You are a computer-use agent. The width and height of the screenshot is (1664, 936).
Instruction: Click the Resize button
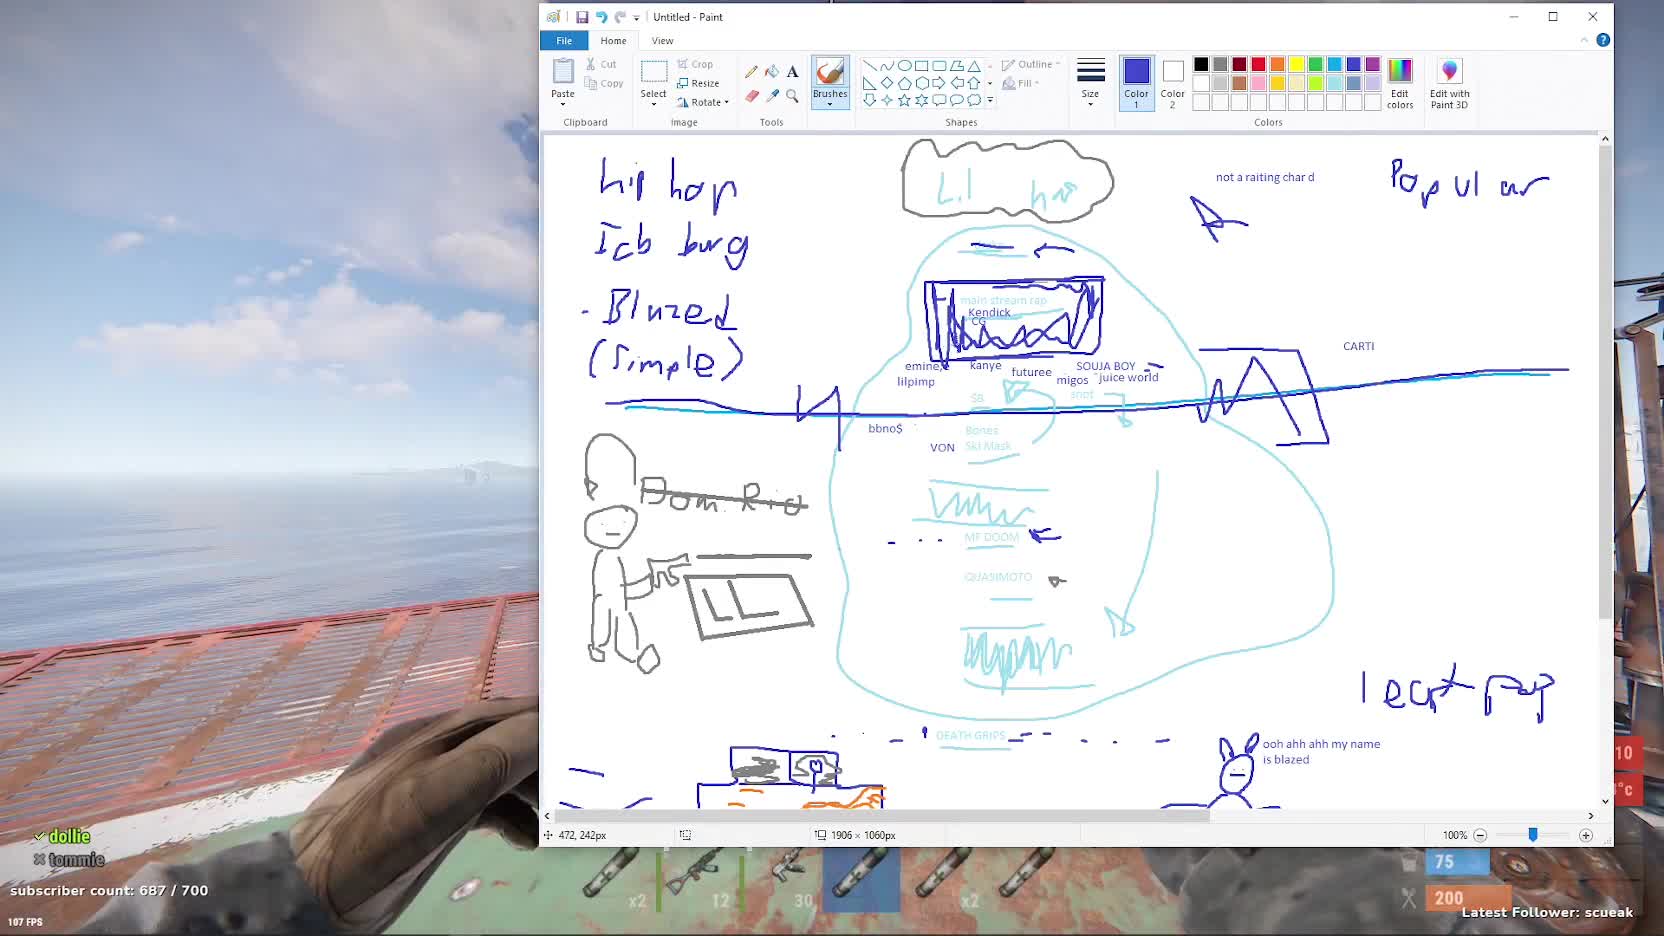698,83
